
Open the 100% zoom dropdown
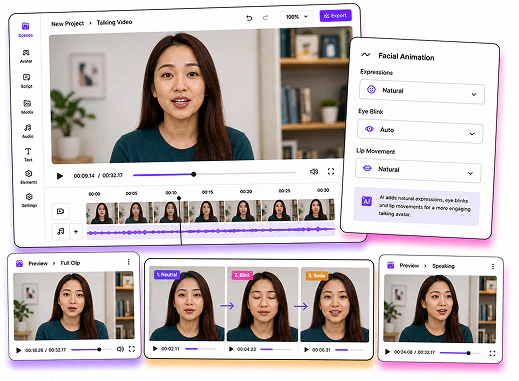(x=297, y=17)
